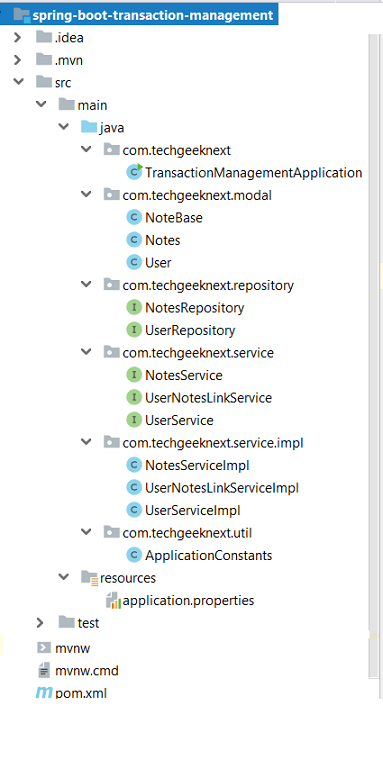Collapse the com.techgeeknext.util package
The width and height of the screenshot is (383, 769).
tap(86, 532)
